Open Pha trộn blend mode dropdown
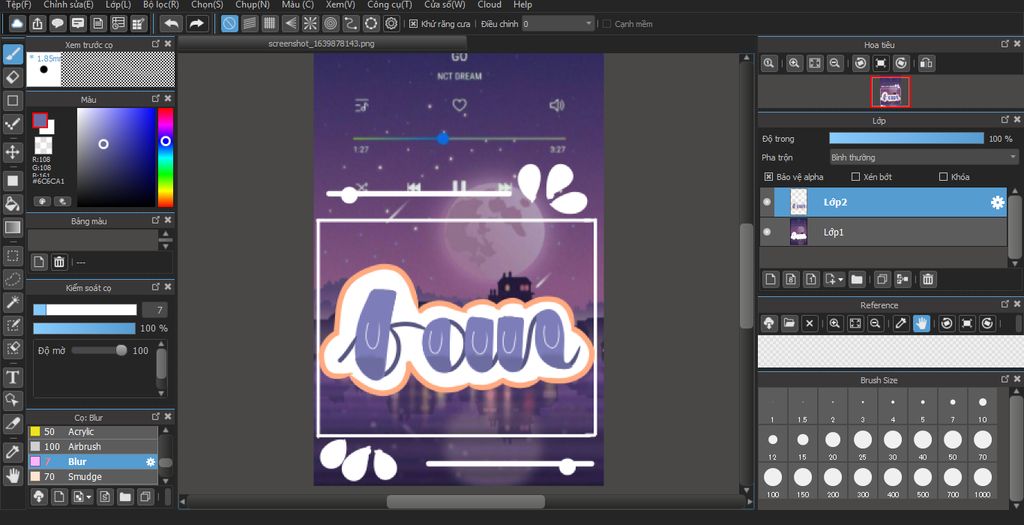The height and width of the screenshot is (525, 1024). click(x=923, y=157)
